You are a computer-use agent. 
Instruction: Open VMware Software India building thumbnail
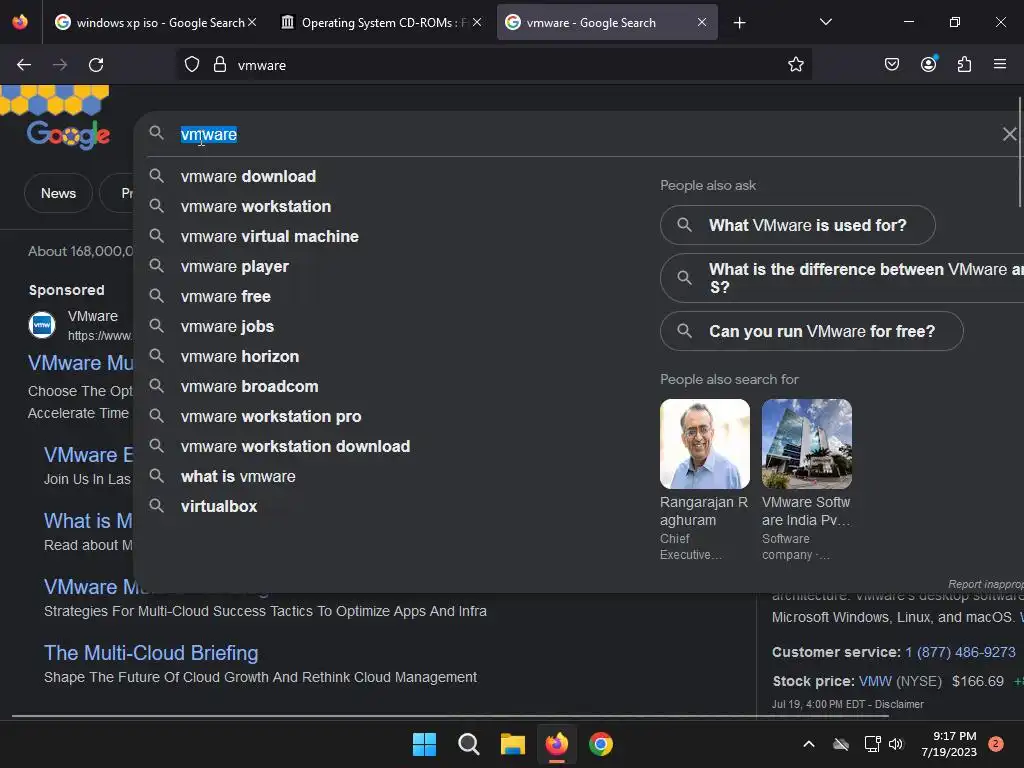[807, 444]
